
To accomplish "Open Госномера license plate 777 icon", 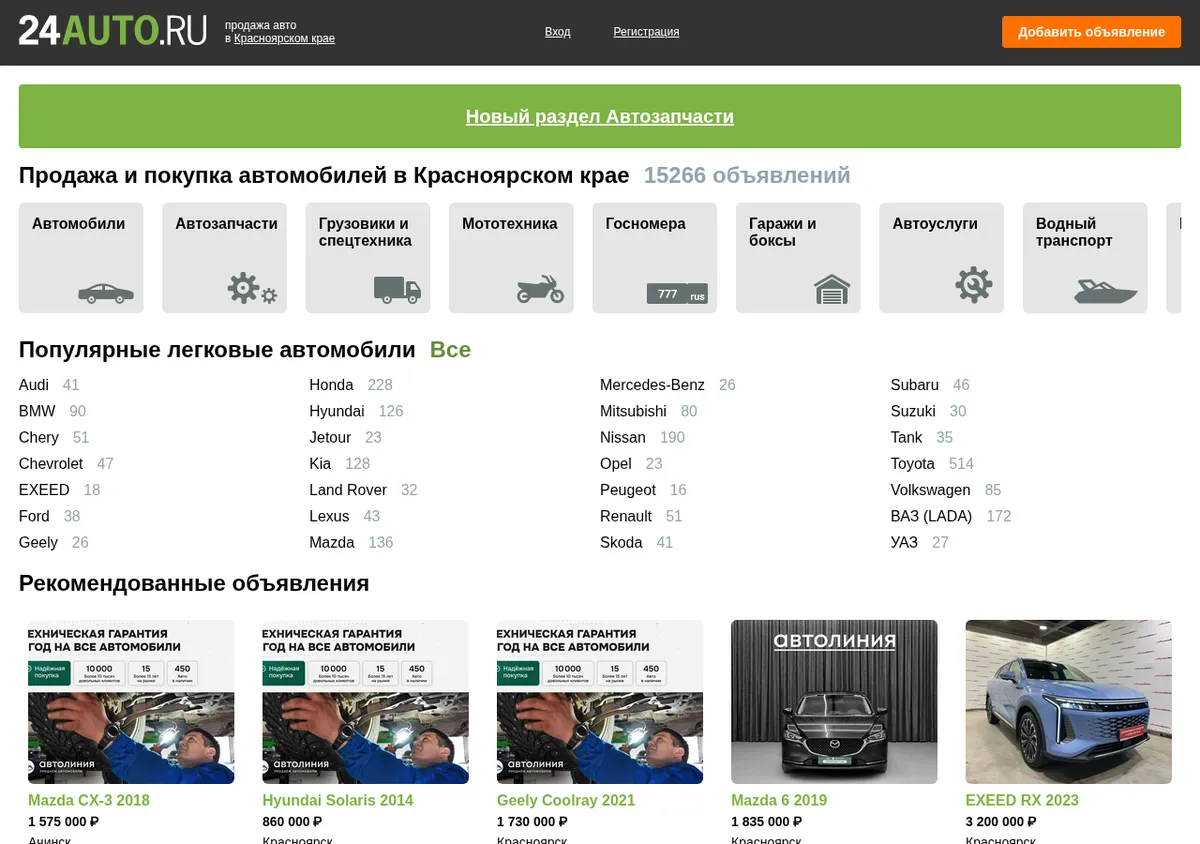I will [677, 294].
